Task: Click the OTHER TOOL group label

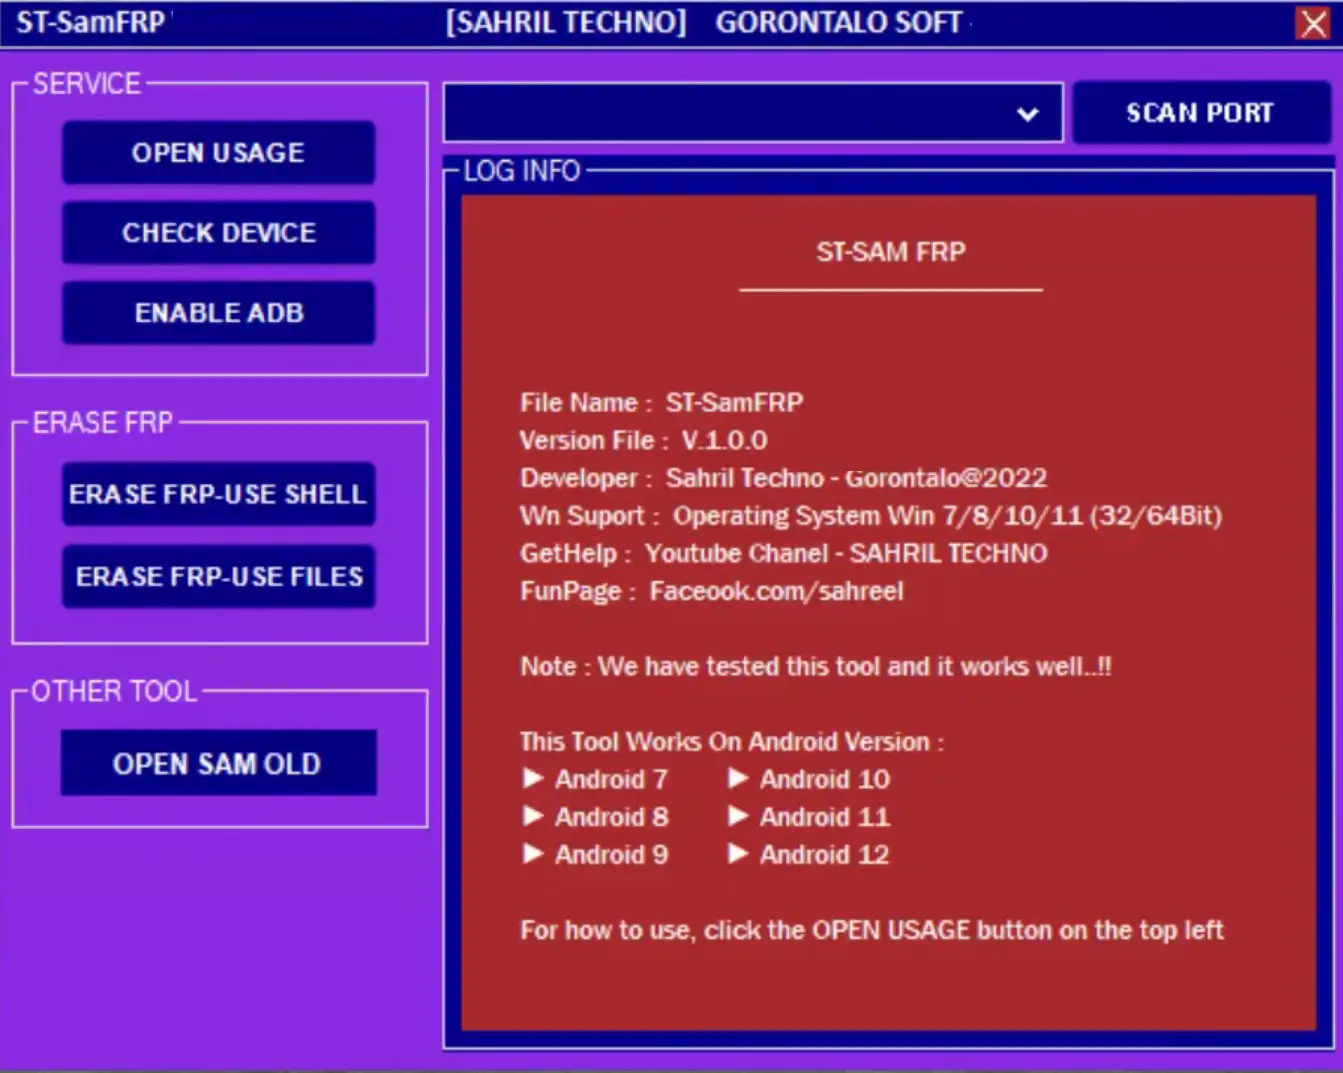Action: 114,691
